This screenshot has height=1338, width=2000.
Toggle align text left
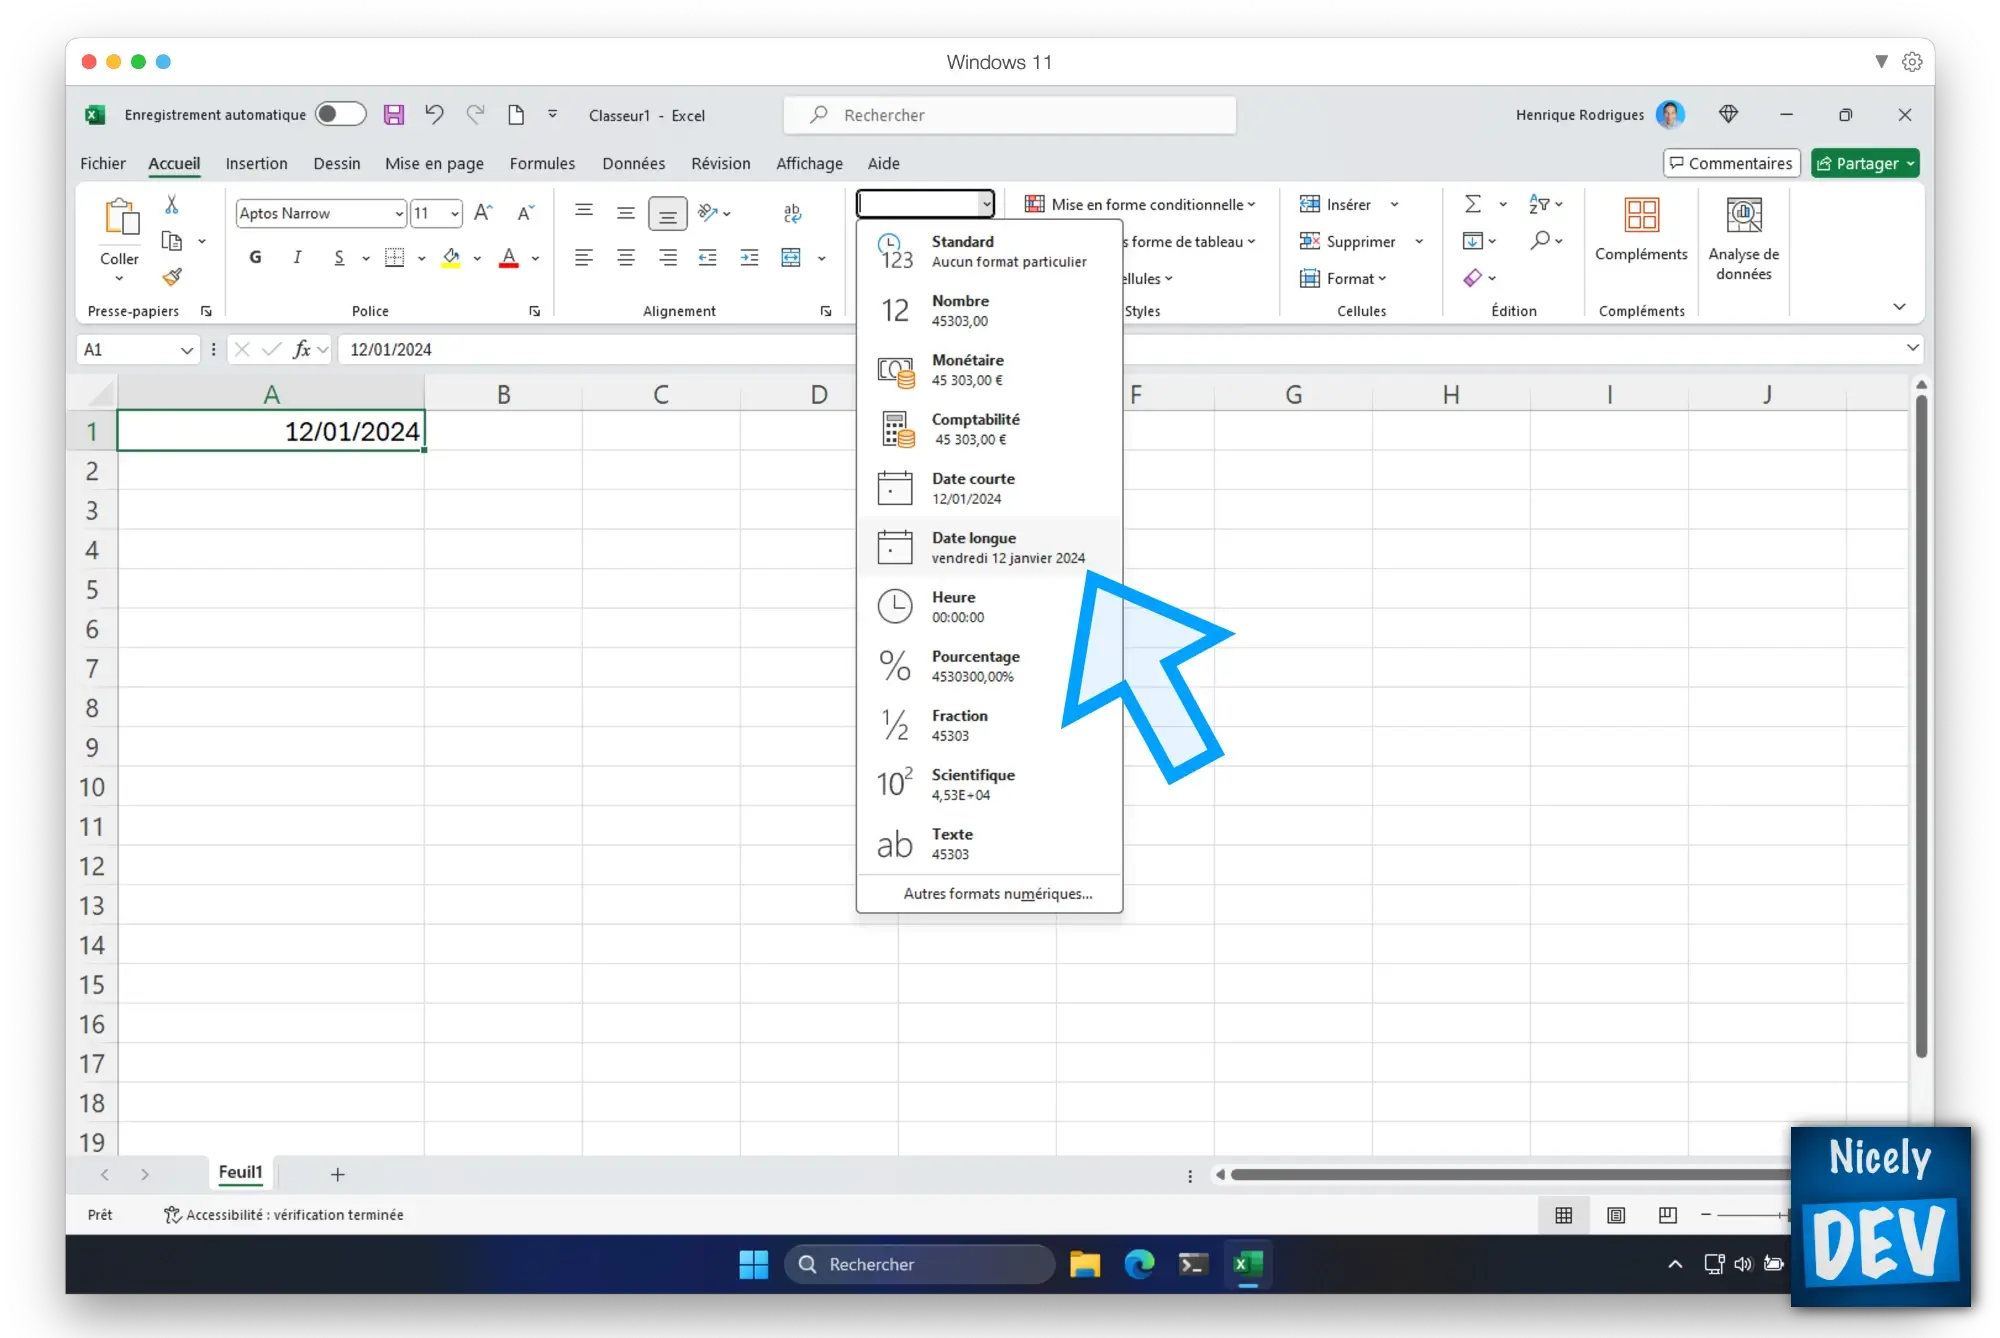pos(584,258)
